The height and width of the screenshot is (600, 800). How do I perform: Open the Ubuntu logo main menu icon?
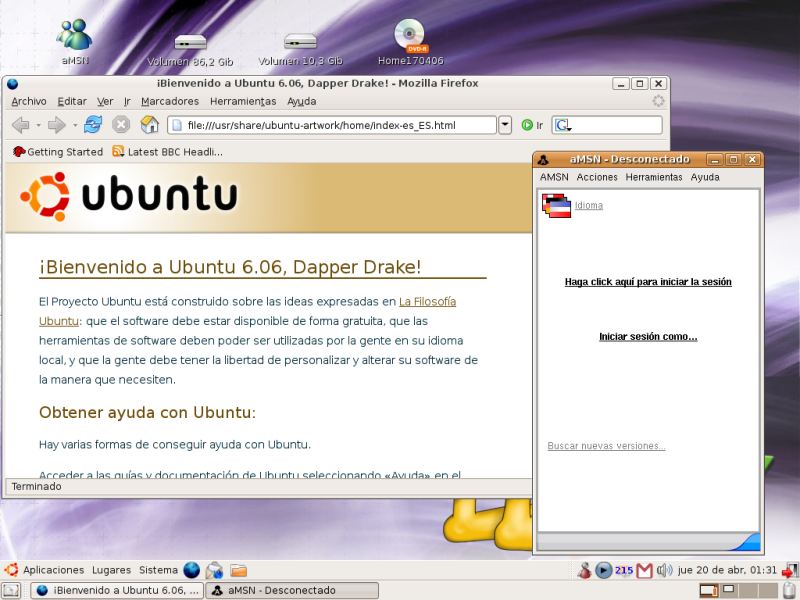pyautogui.click(x=11, y=569)
